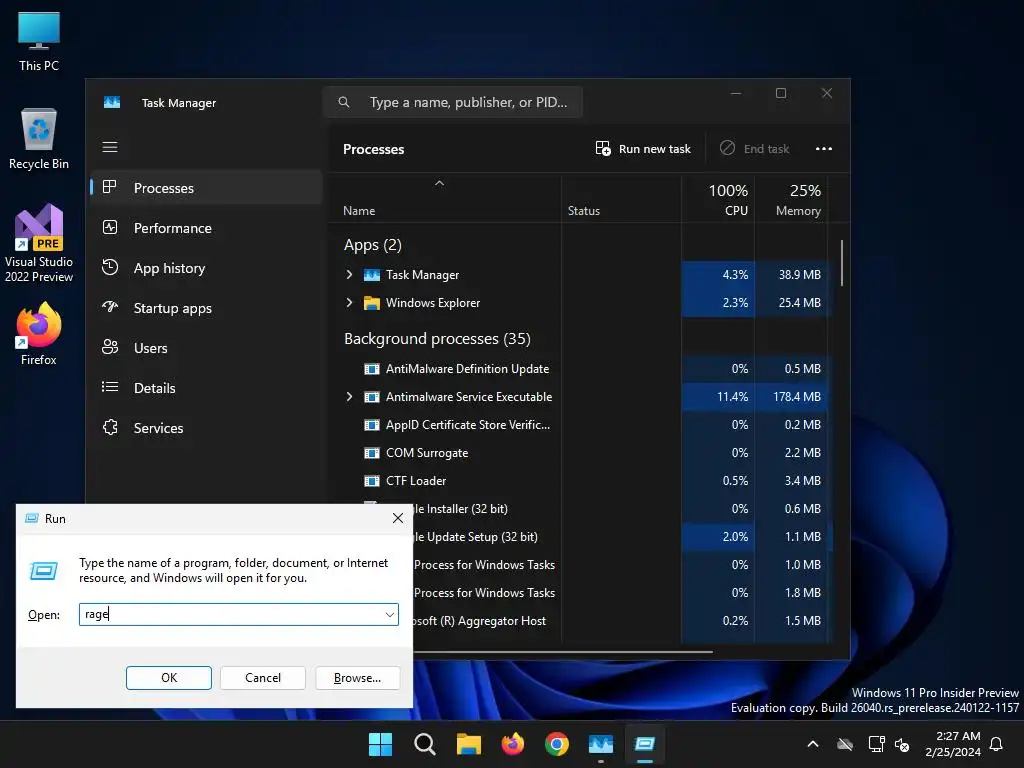Image resolution: width=1024 pixels, height=768 pixels.
Task: Maximize the Task Manager window
Action: click(780, 93)
